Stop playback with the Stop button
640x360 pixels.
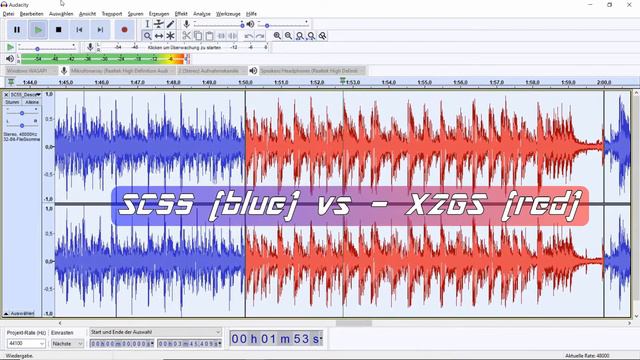pyautogui.click(x=59, y=30)
